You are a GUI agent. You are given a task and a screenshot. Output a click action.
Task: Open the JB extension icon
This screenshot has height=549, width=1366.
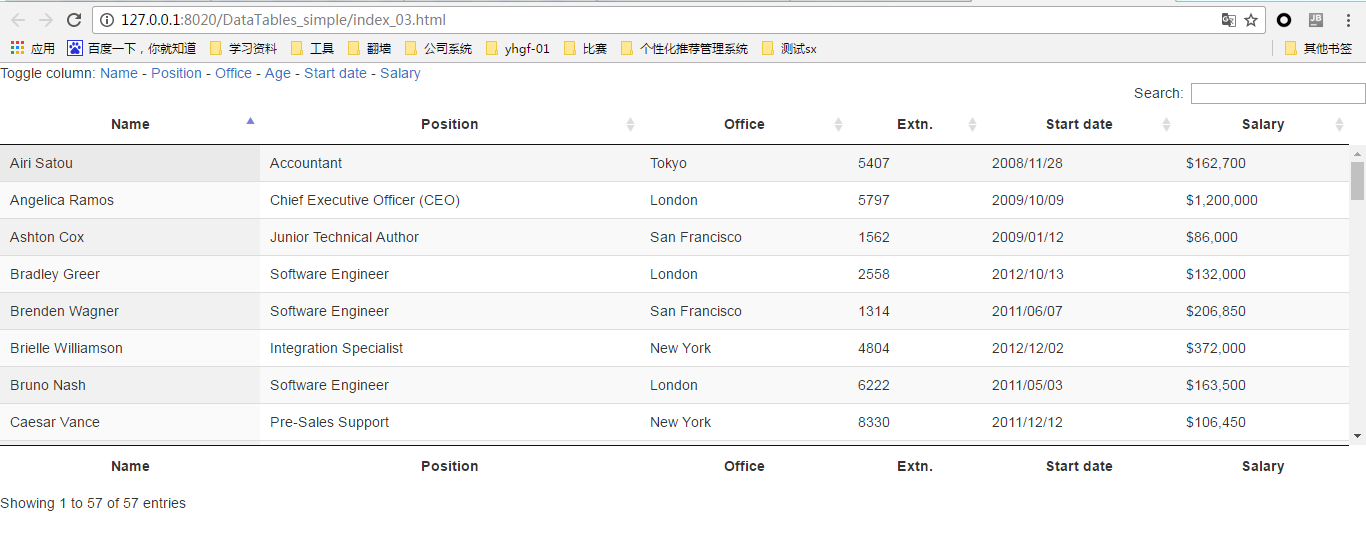pos(1316,20)
